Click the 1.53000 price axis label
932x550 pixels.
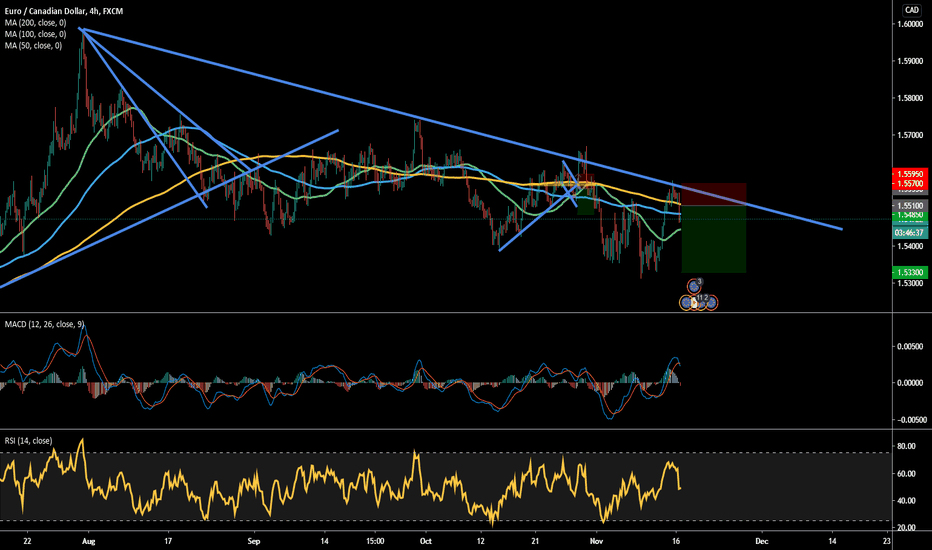click(910, 283)
